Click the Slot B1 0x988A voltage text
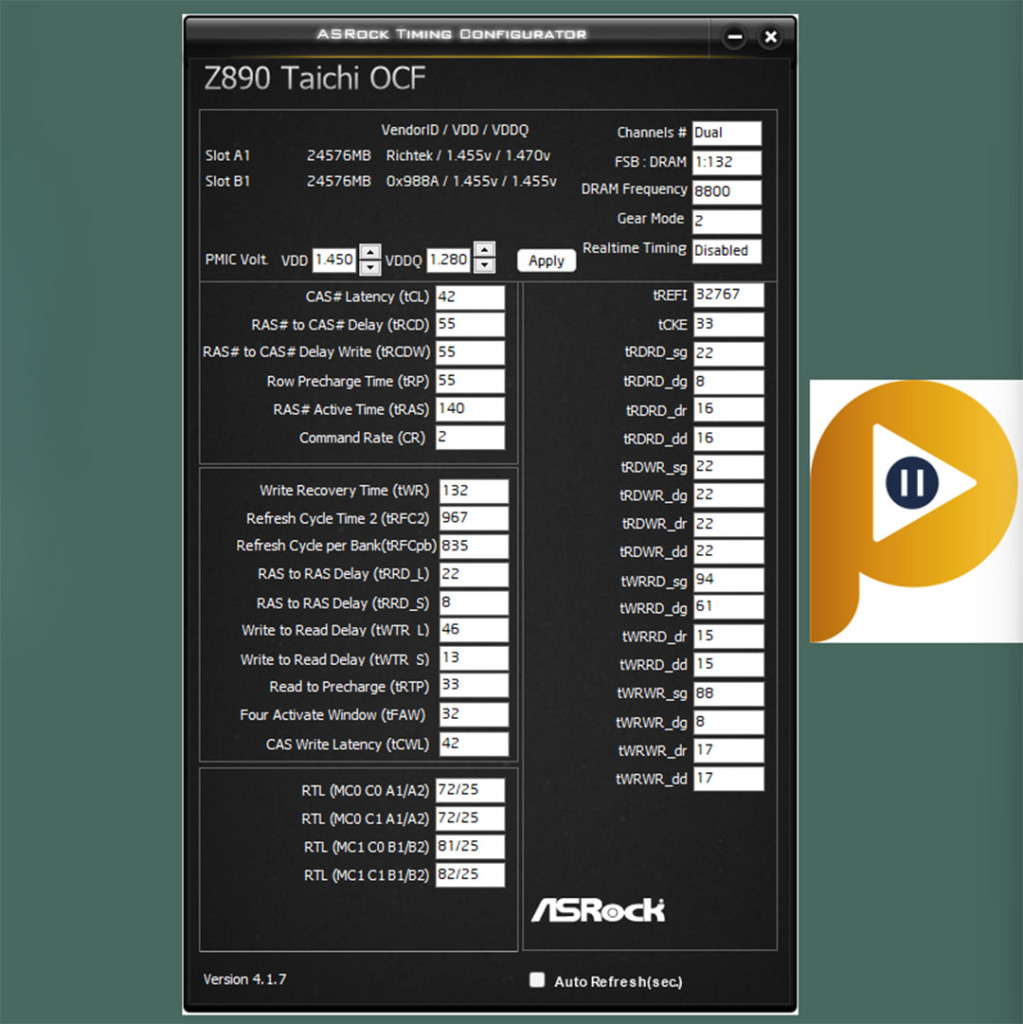This screenshot has height=1024, width=1023. (x=471, y=181)
